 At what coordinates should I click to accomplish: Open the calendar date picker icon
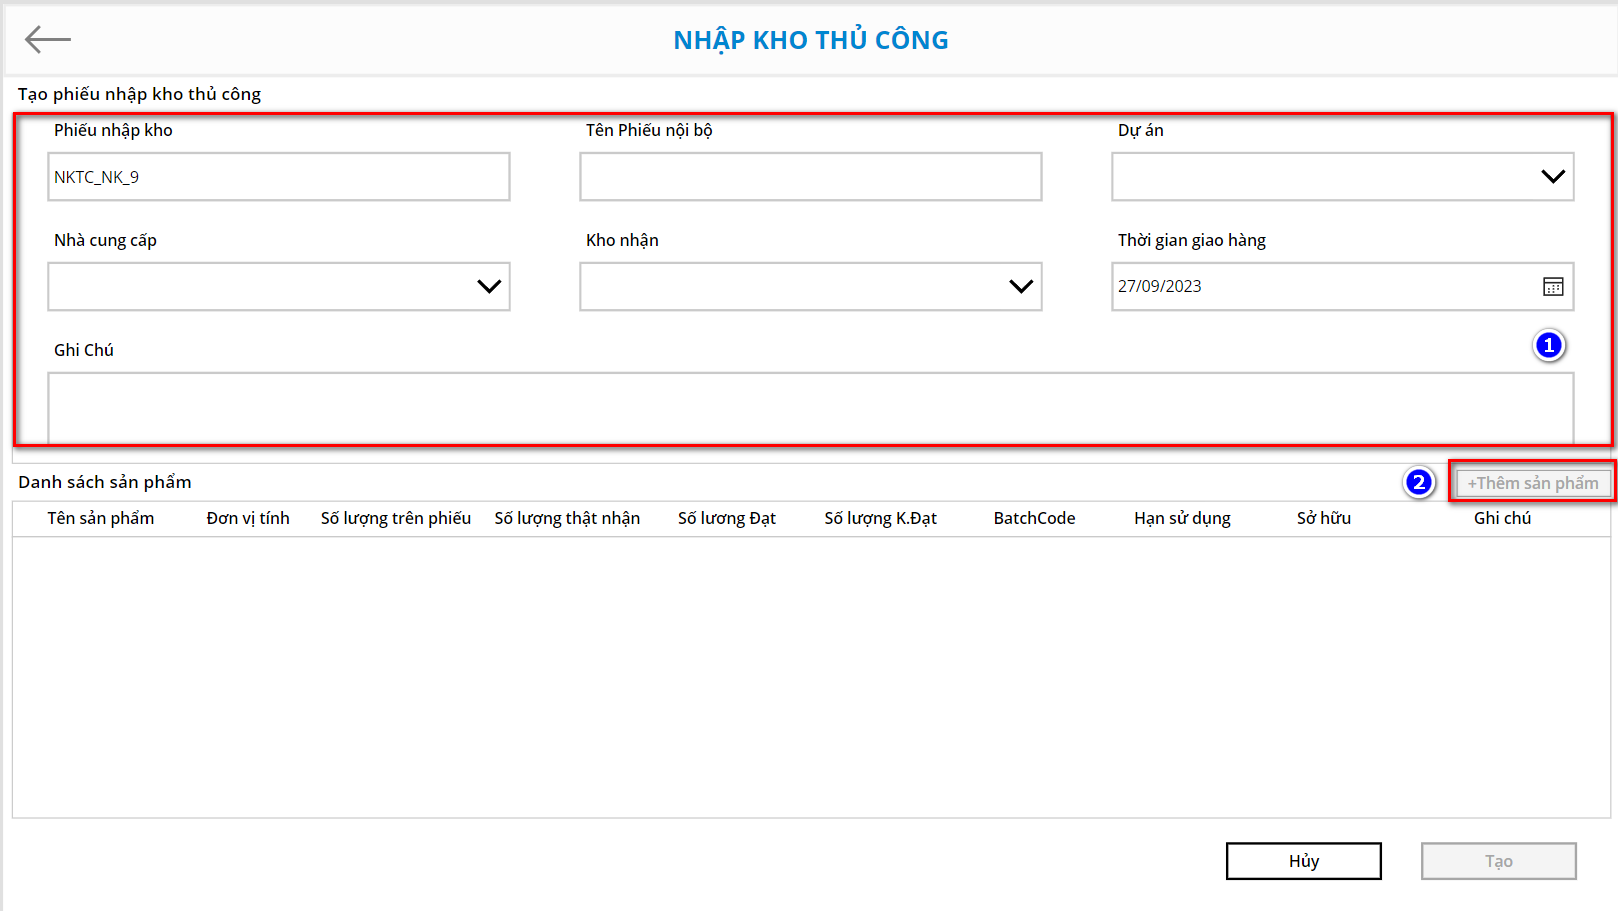click(x=1553, y=287)
